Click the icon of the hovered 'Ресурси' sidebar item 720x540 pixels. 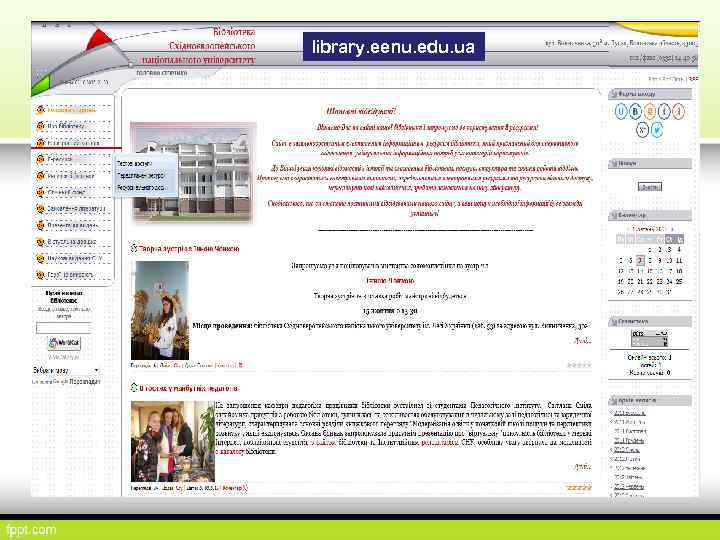coord(40,159)
